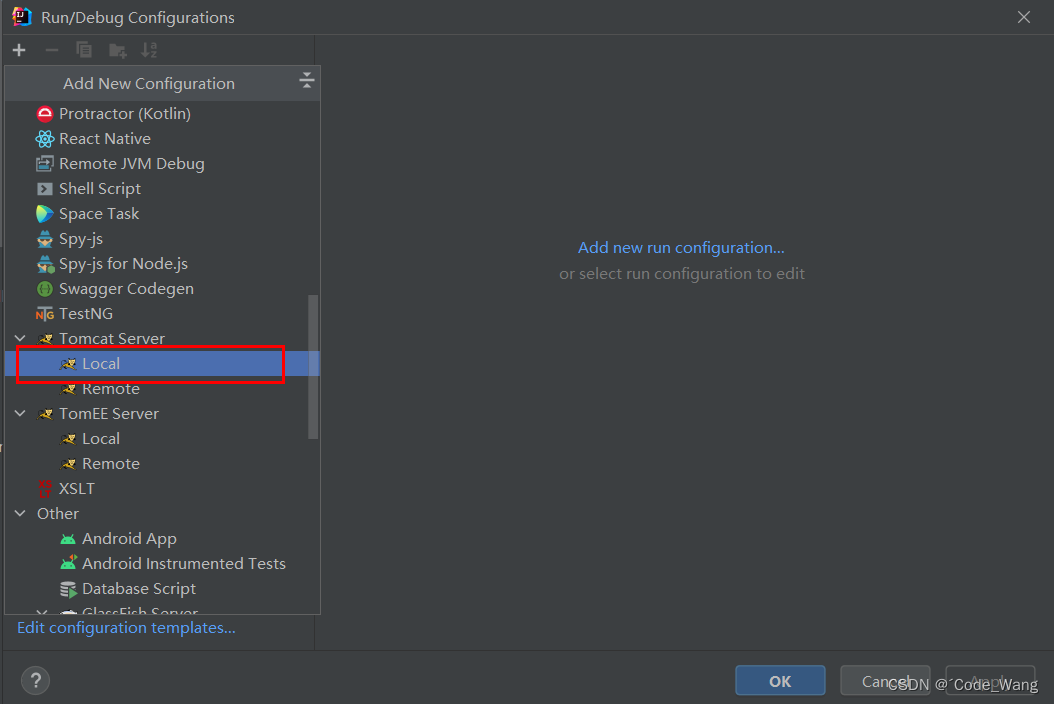Select Protractor (Kotlin) entry
1054x704 pixels.
pyautogui.click(x=162, y=114)
